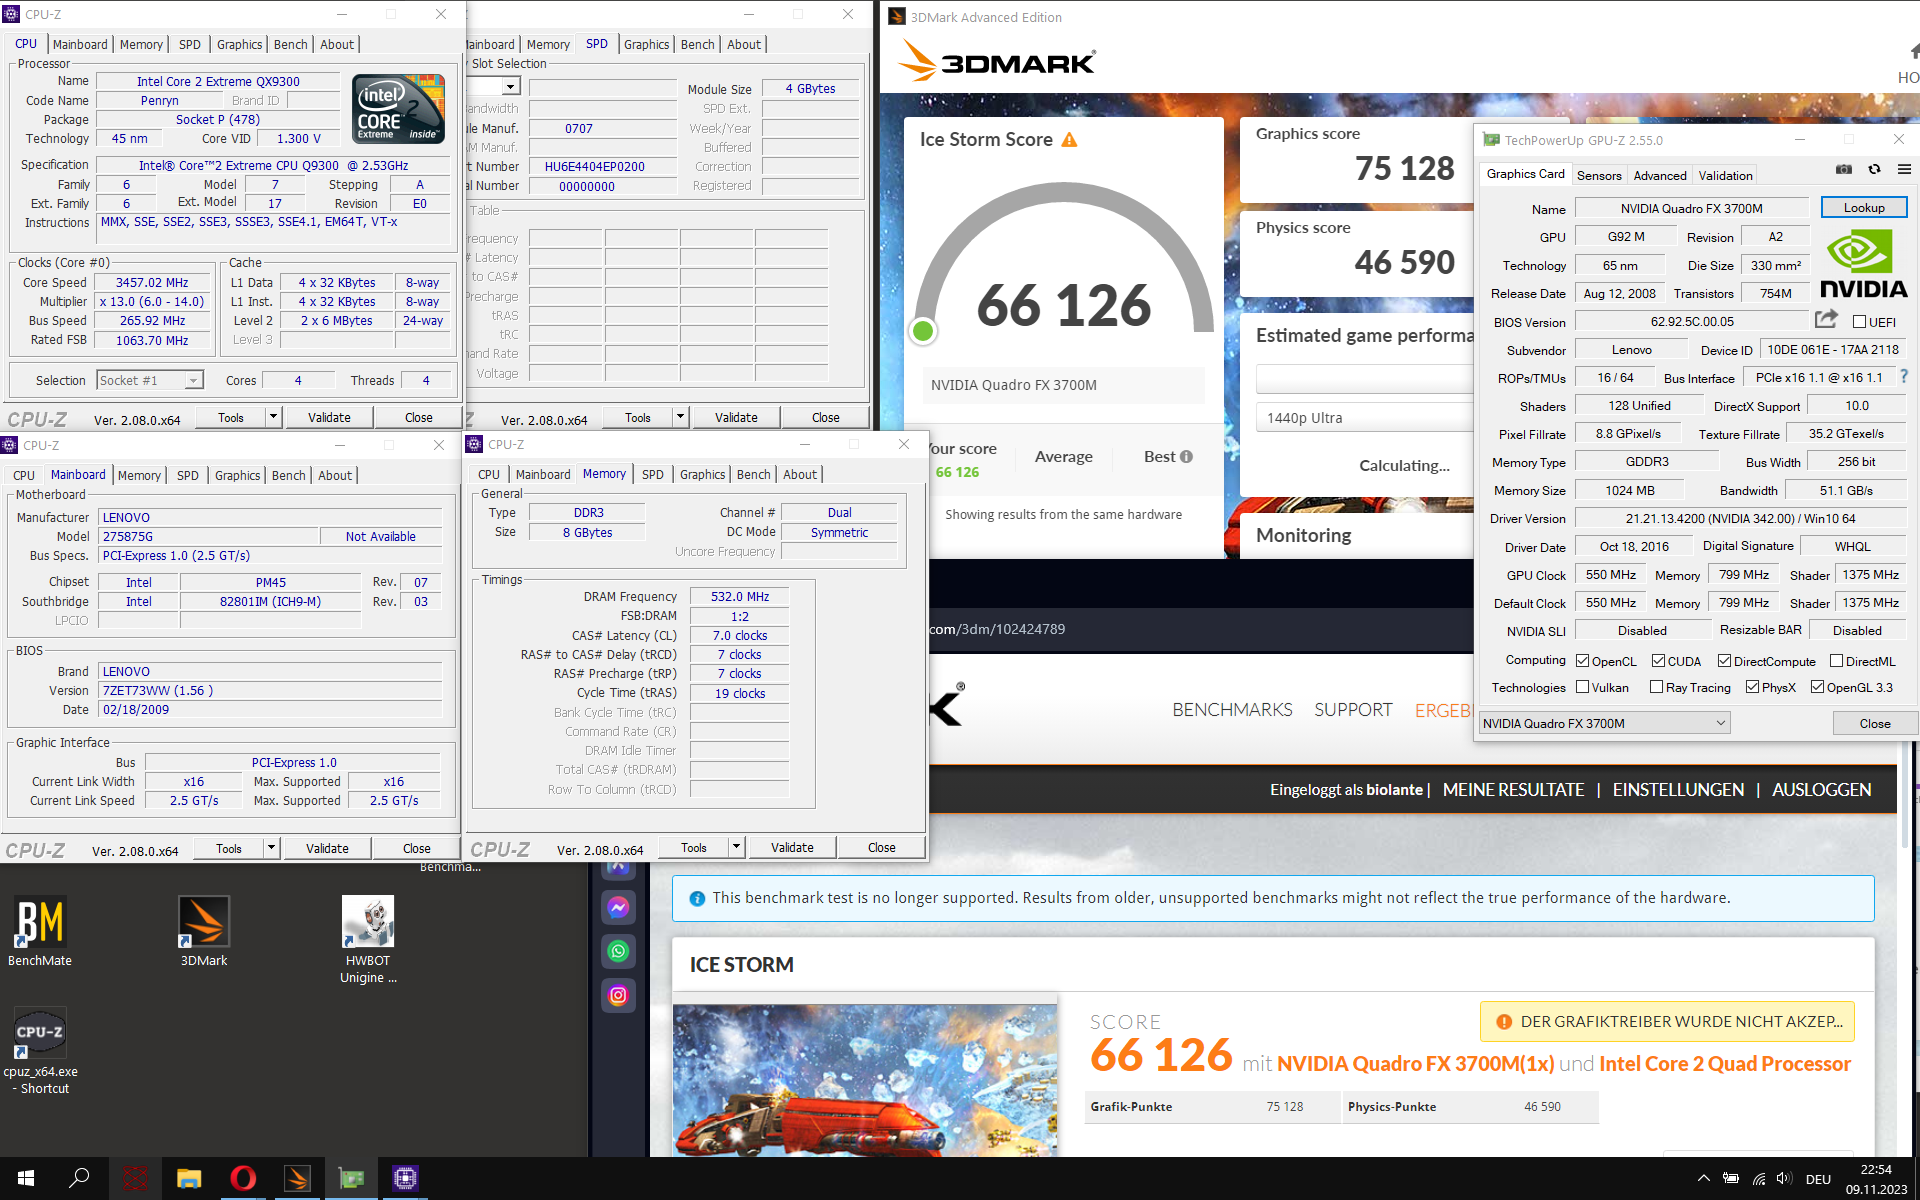Screen dimensions: 1920x1200
Task: Click the graphics driver not accepted warning banner
Action: [1667, 1021]
